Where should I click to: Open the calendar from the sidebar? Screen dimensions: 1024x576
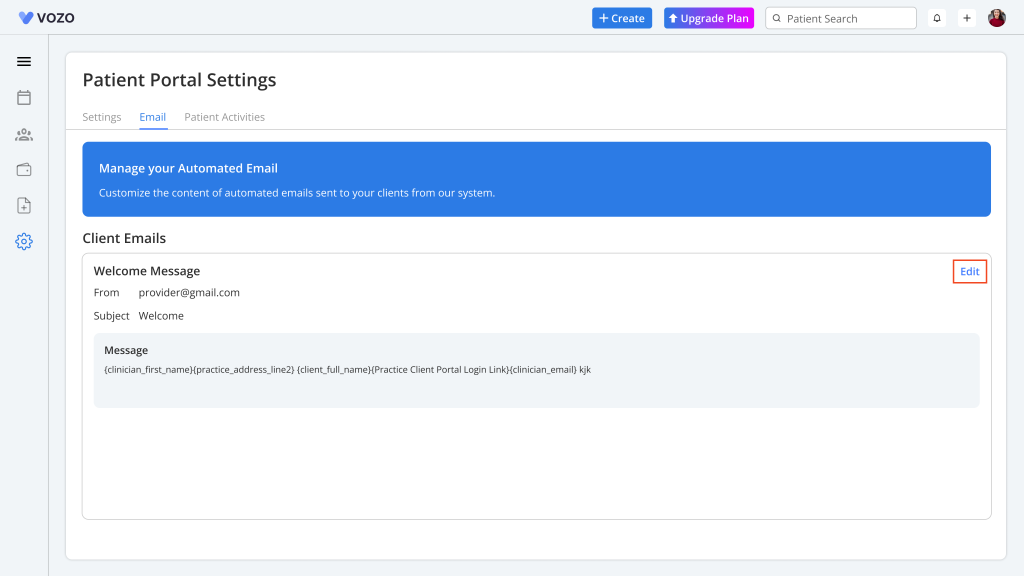(x=24, y=98)
